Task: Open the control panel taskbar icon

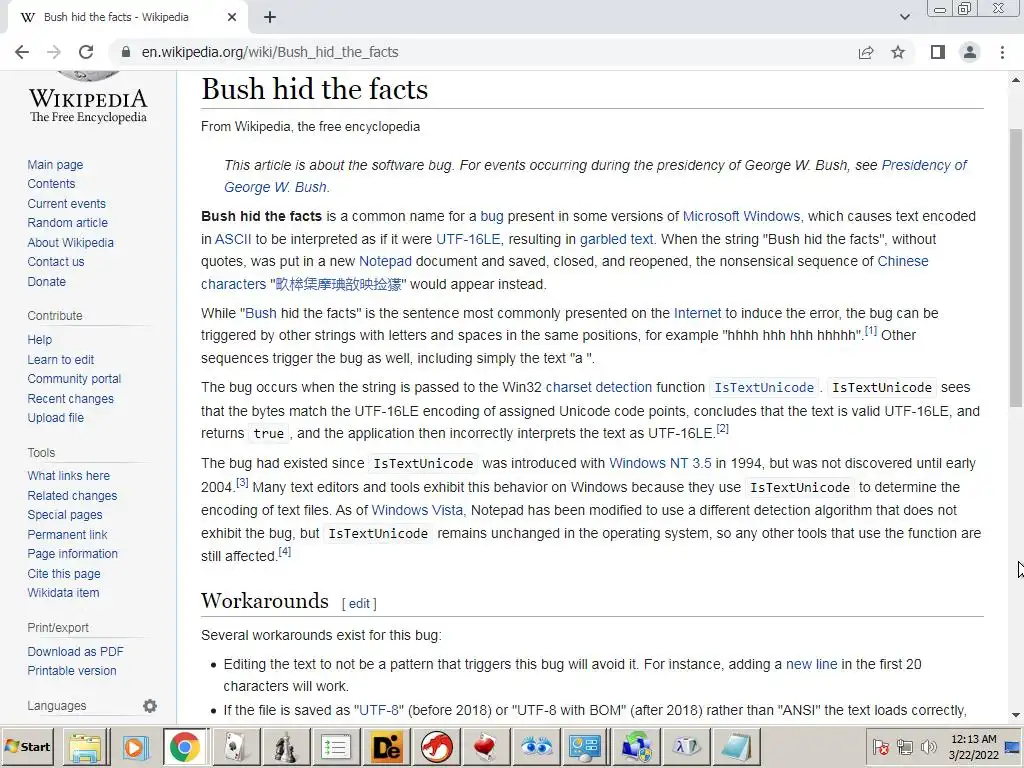Action: 586,747
